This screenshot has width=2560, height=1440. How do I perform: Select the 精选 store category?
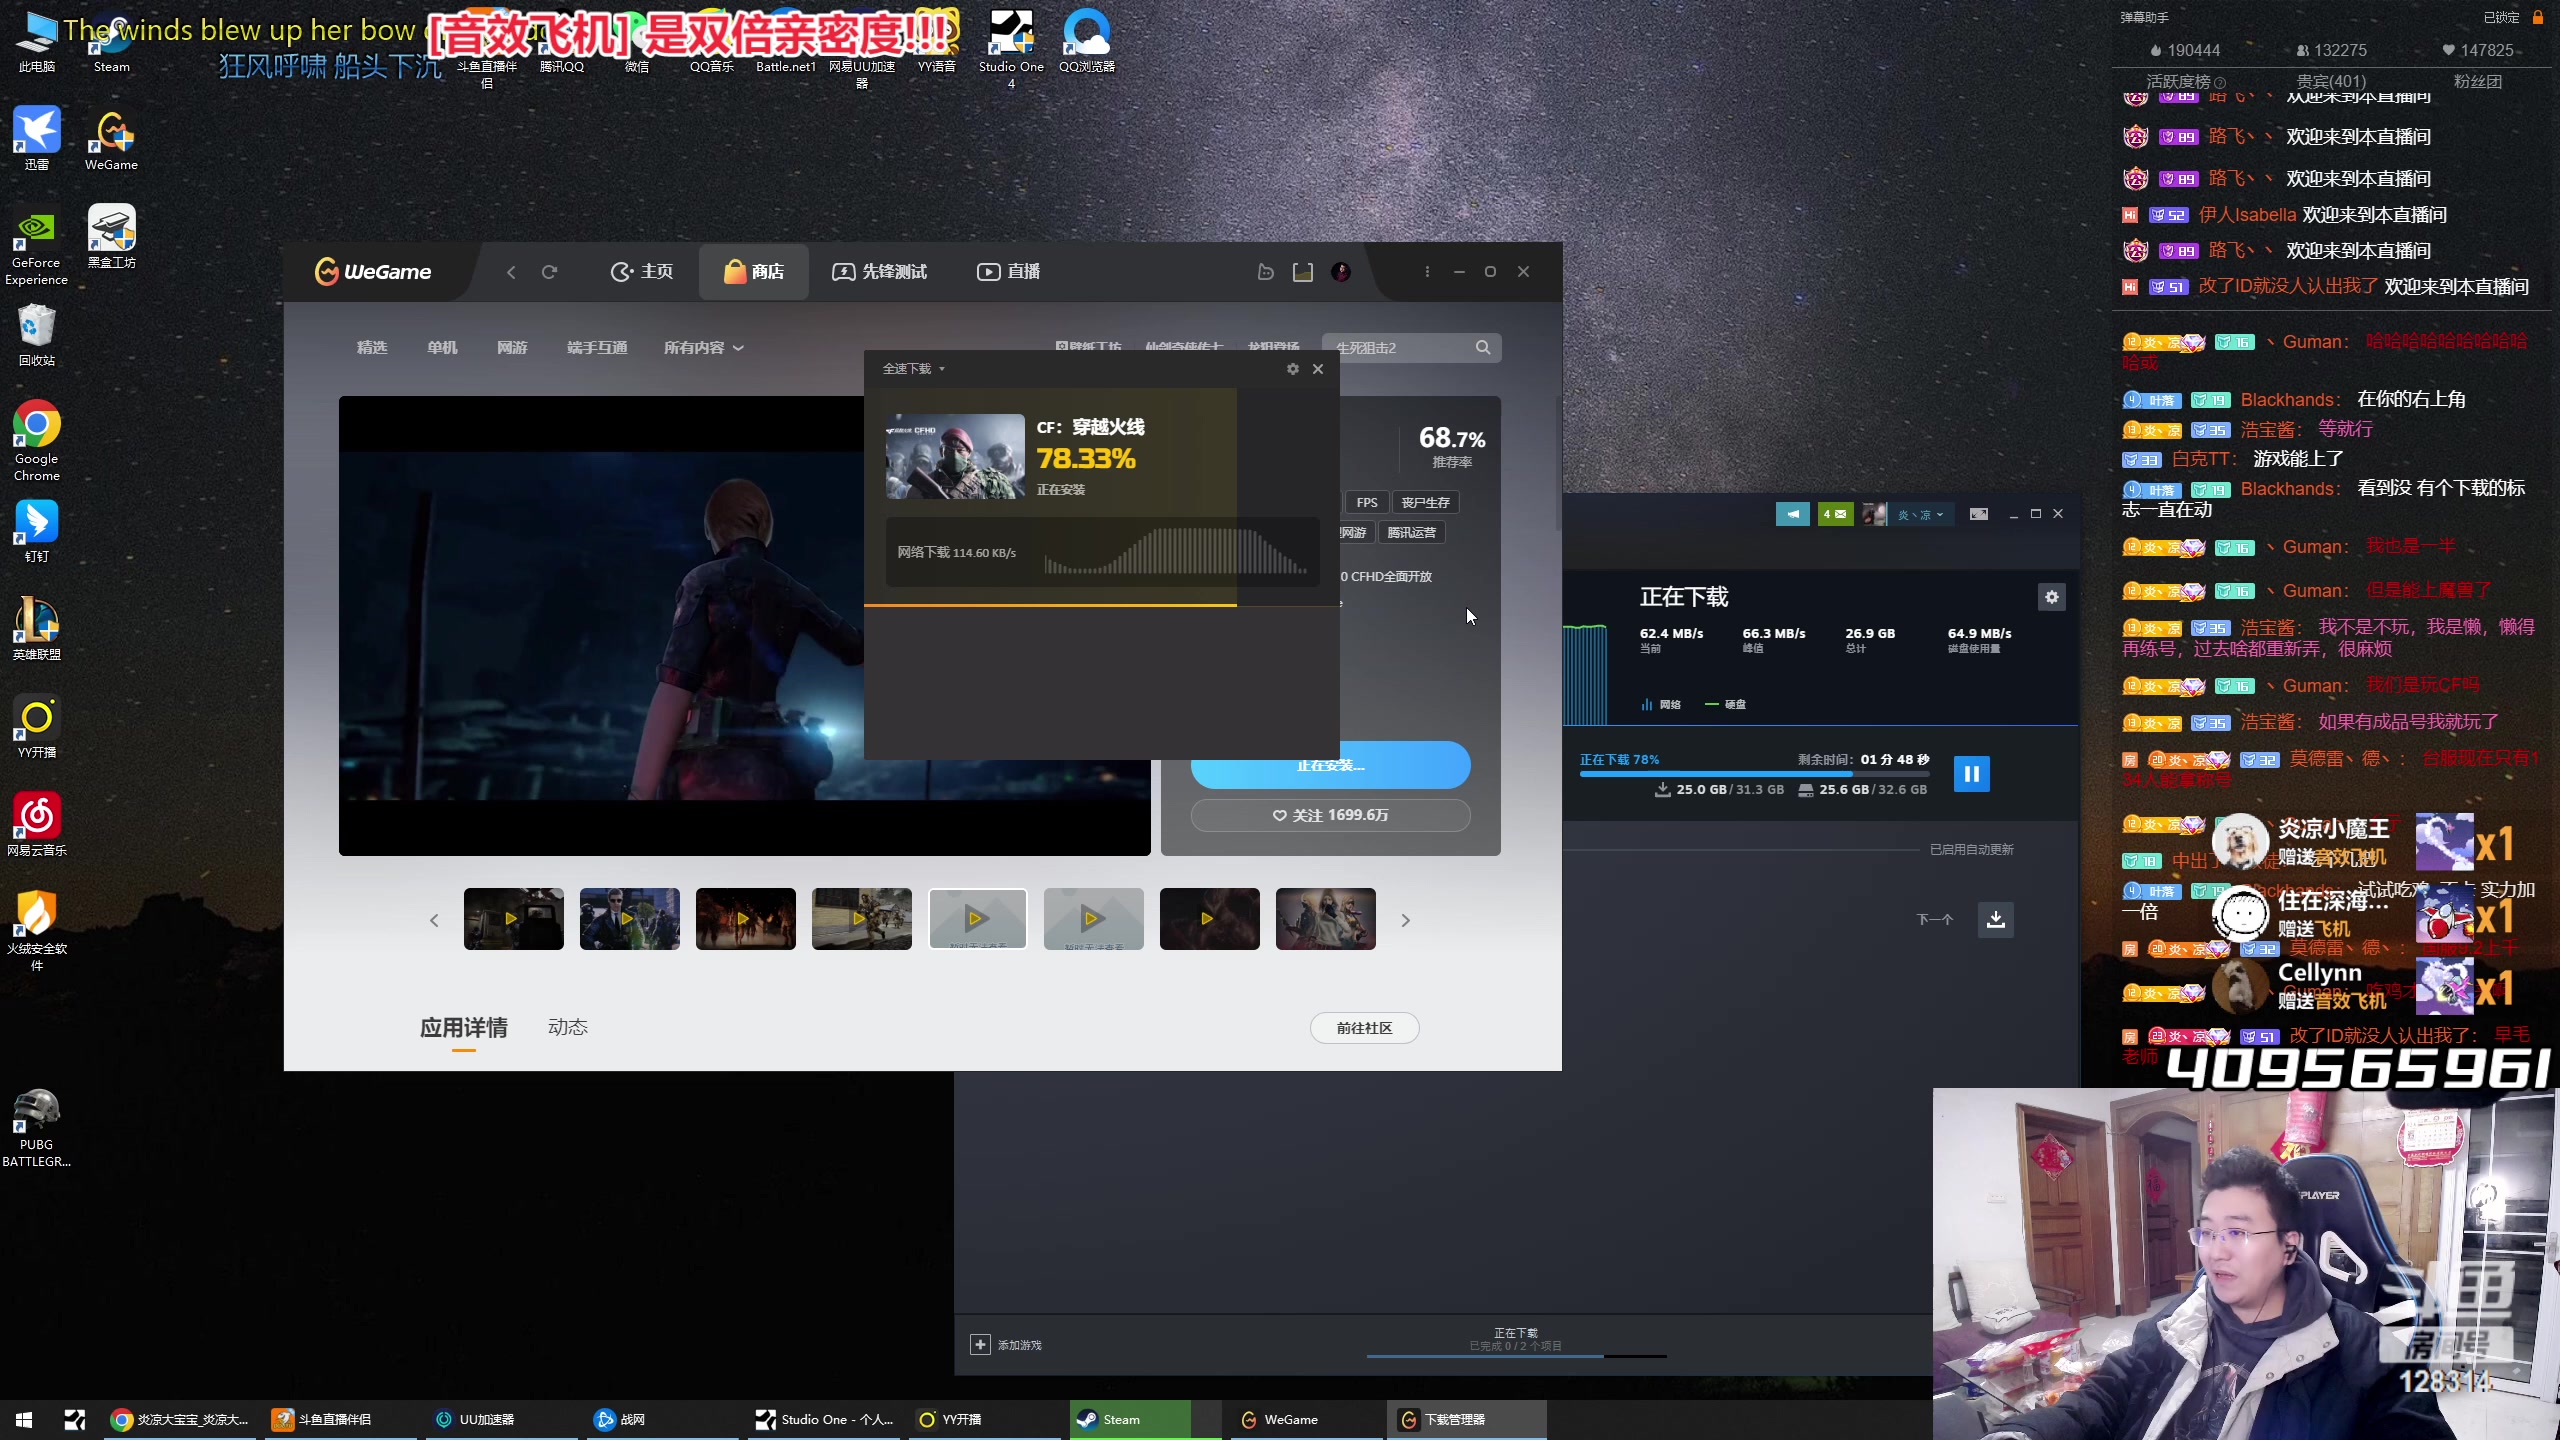372,348
